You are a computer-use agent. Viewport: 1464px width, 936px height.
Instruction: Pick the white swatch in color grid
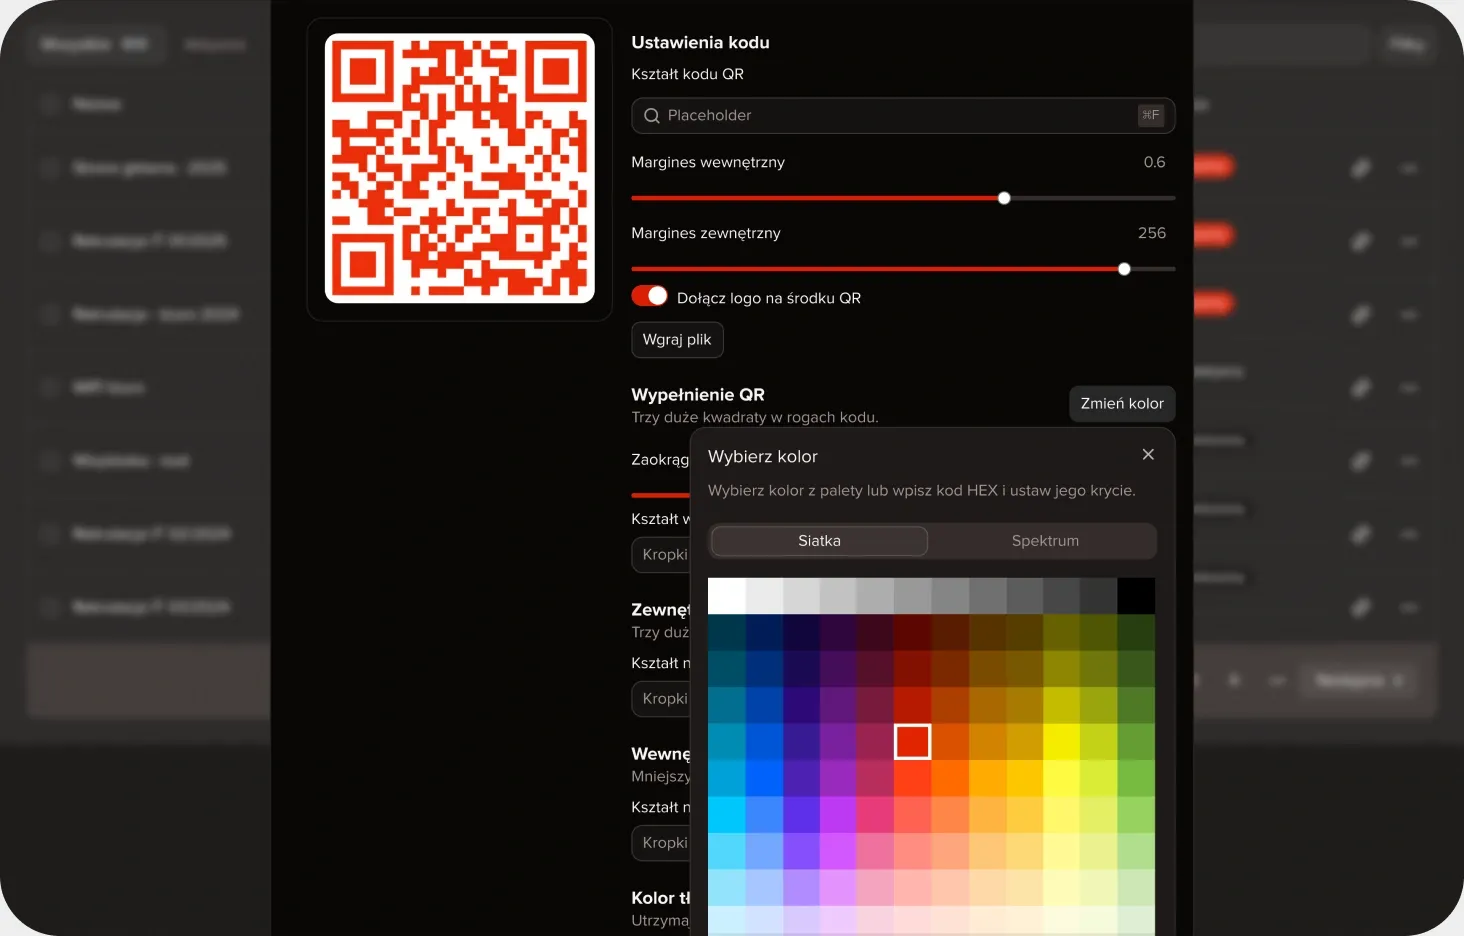(x=727, y=596)
